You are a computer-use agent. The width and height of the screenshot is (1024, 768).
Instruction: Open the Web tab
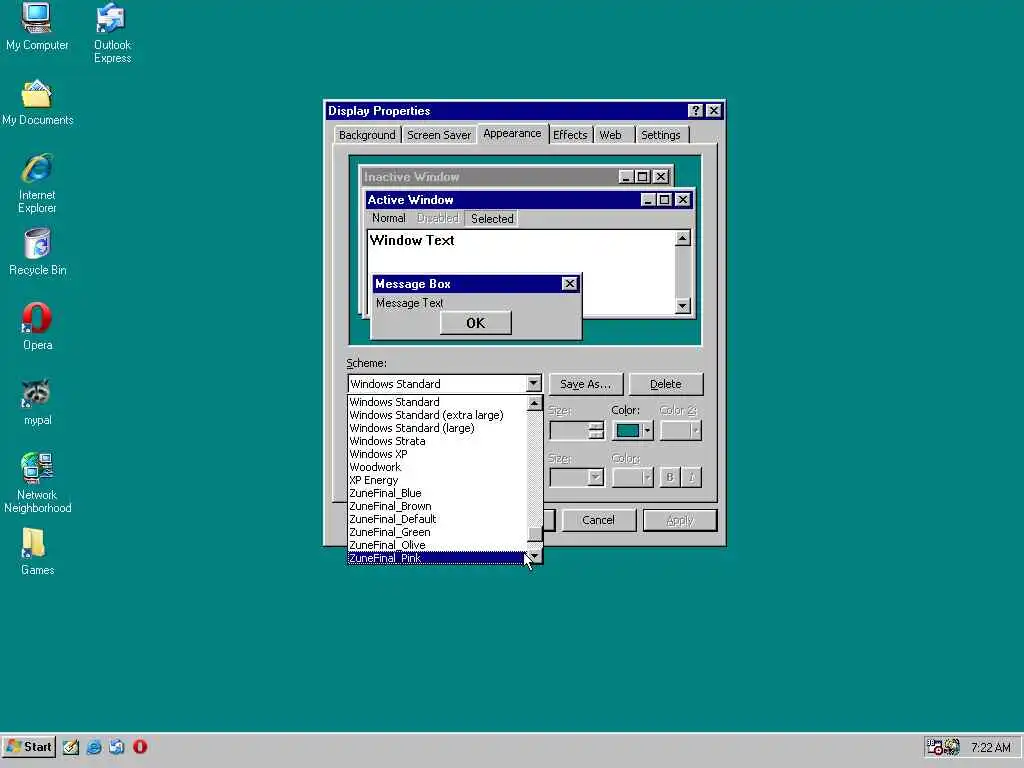pos(611,135)
